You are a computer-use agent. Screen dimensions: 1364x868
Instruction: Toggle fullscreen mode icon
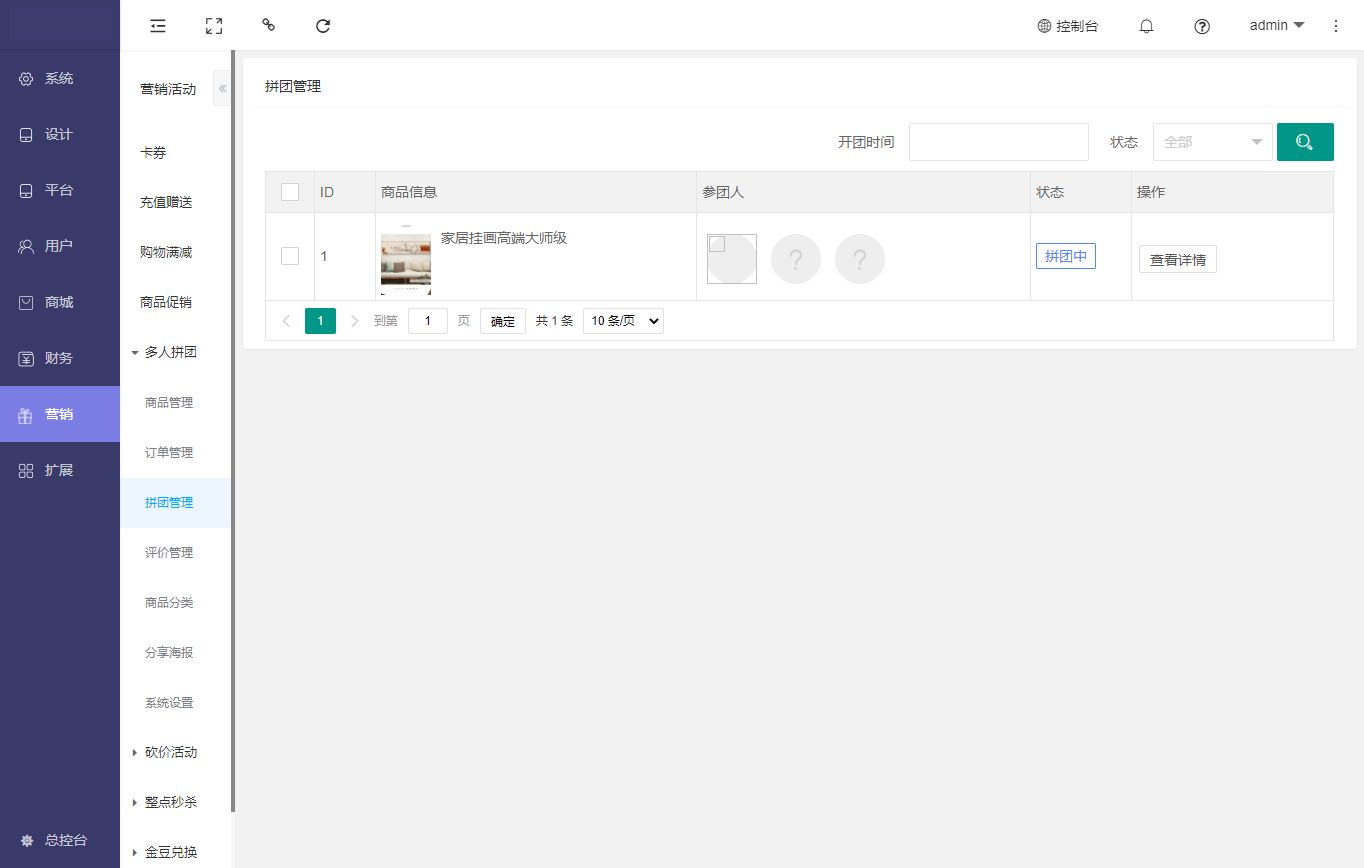point(213,26)
